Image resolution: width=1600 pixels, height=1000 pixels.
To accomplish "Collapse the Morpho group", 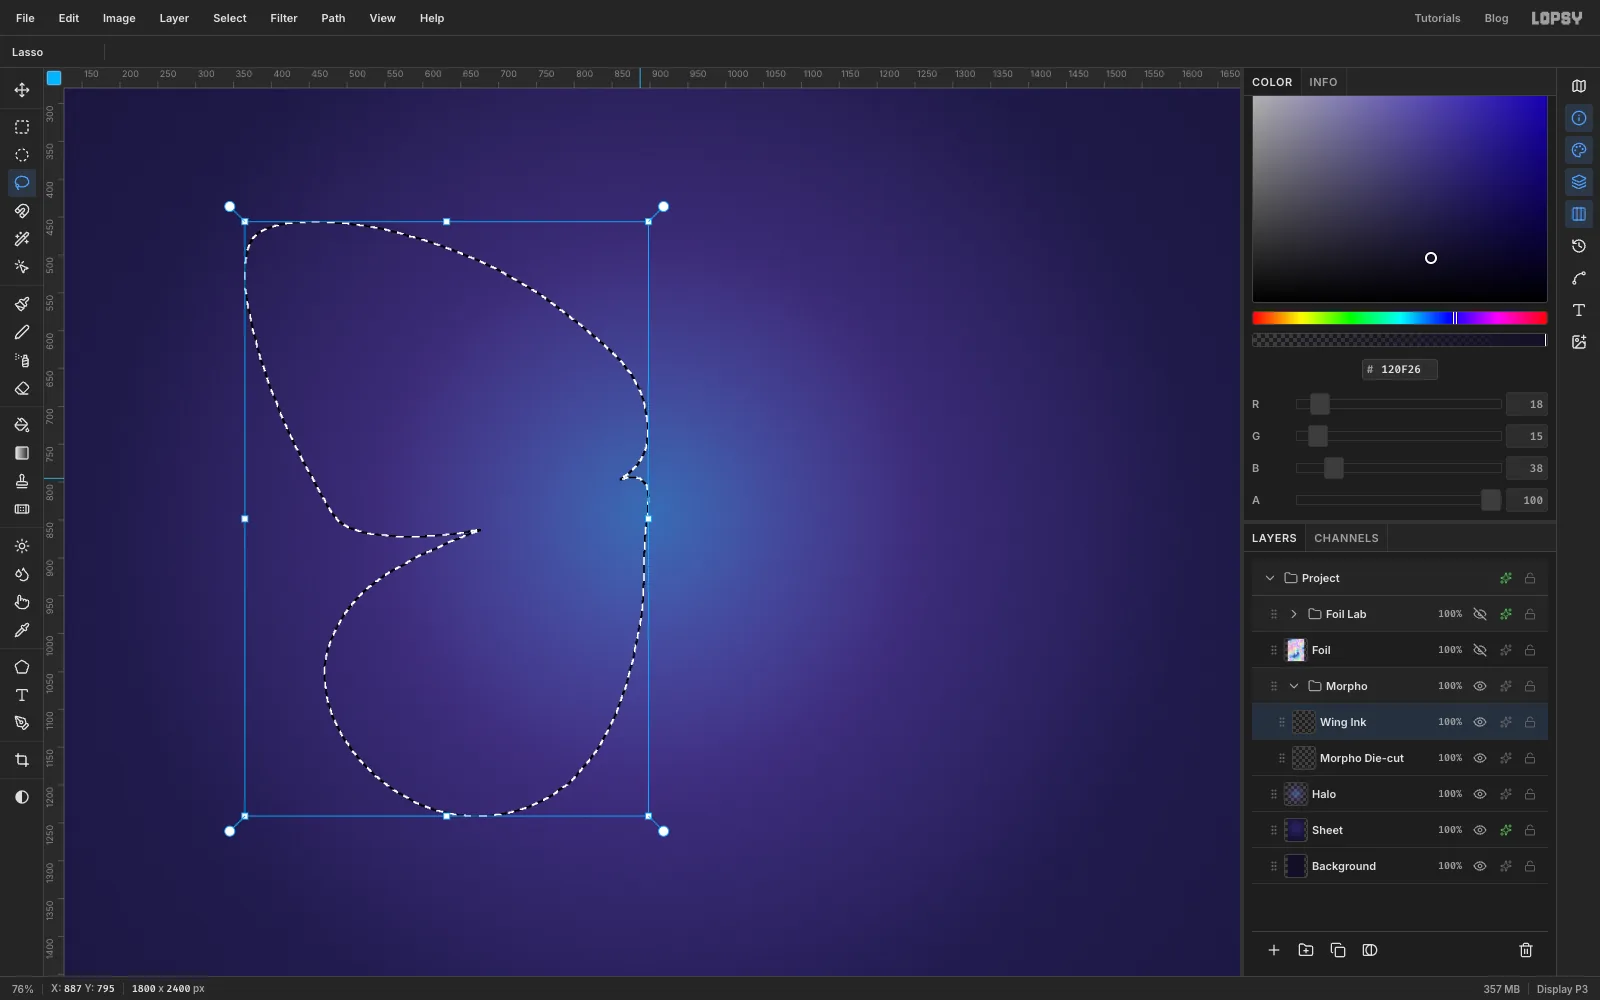I will pos(1294,686).
